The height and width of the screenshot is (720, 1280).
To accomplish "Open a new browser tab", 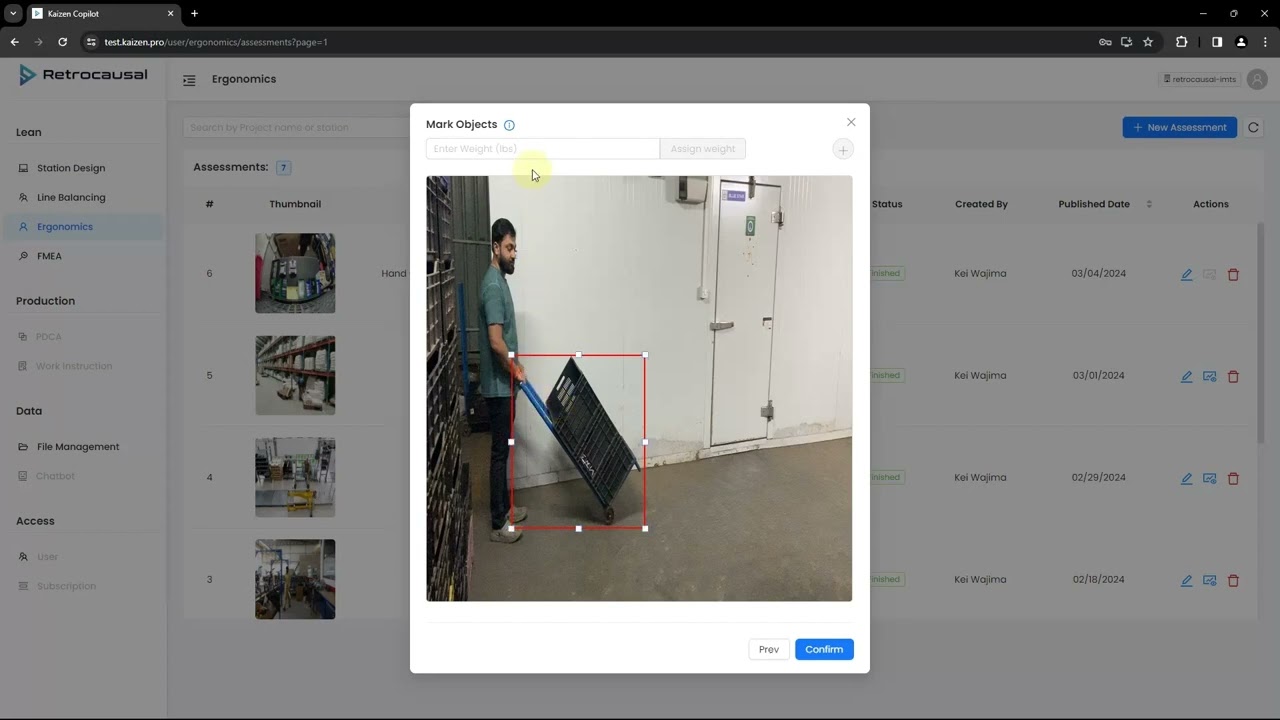I will (194, 14).
